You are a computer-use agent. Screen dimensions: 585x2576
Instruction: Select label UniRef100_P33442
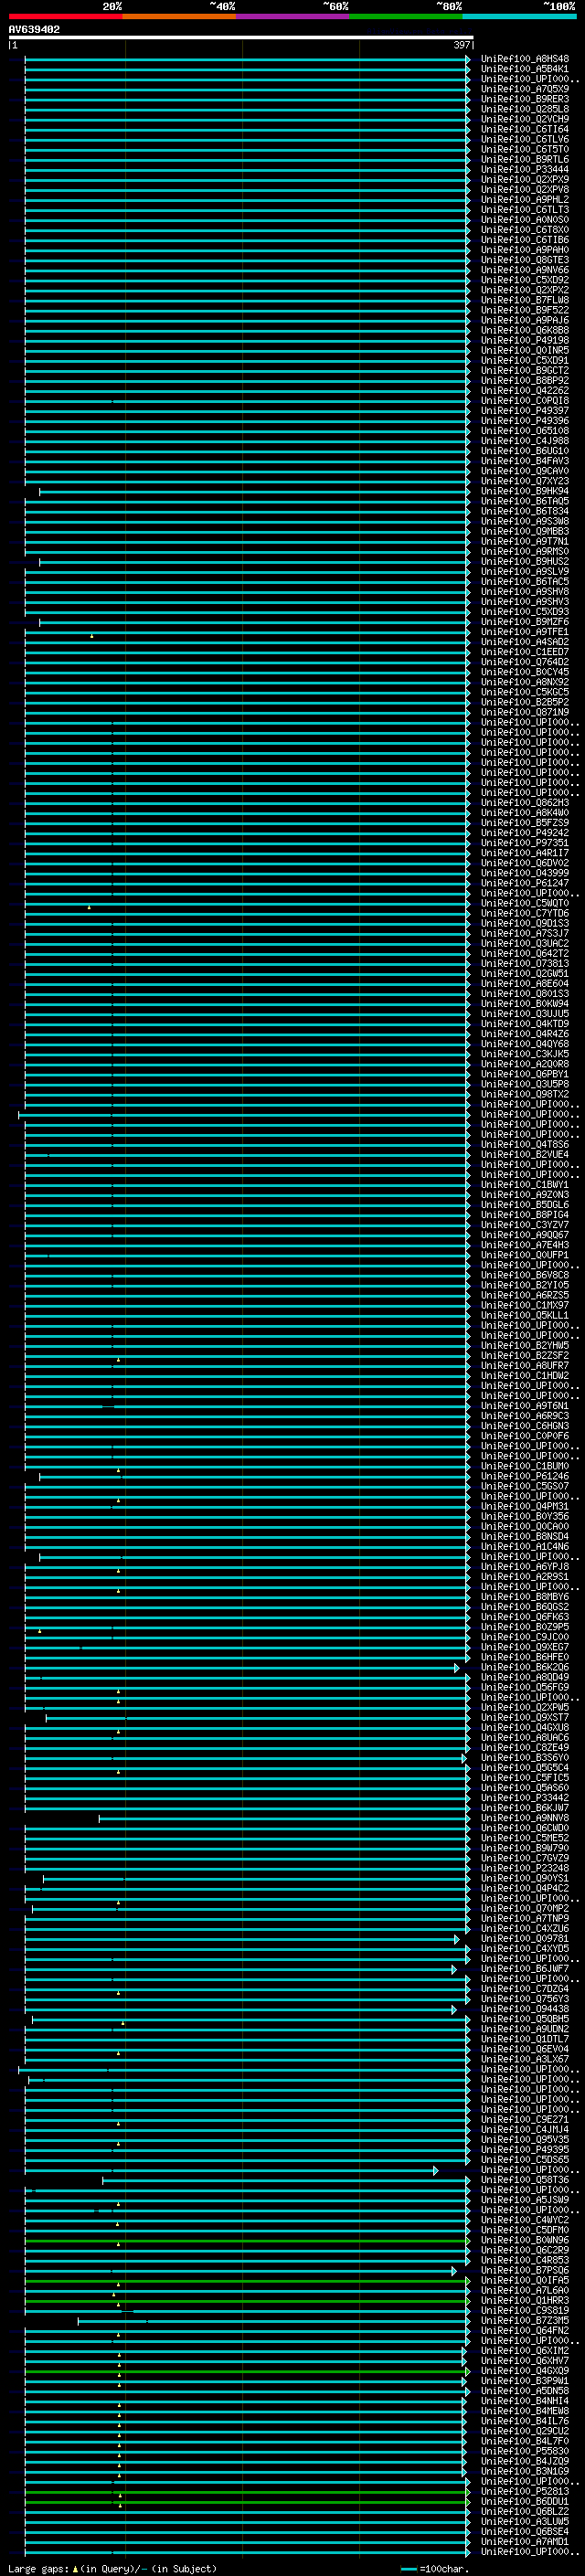coord(525,1798)
